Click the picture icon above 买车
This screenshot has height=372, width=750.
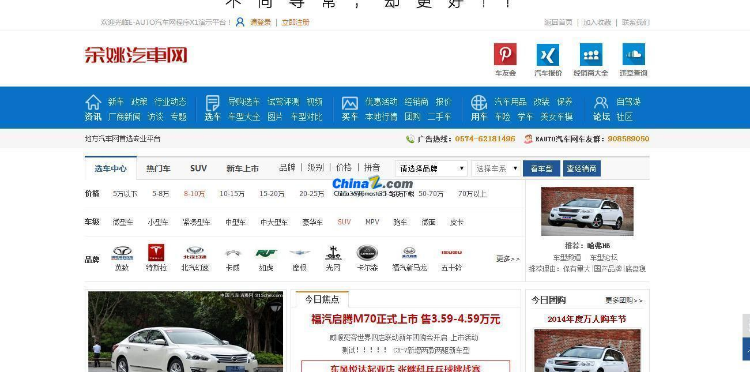pos(350,103)
